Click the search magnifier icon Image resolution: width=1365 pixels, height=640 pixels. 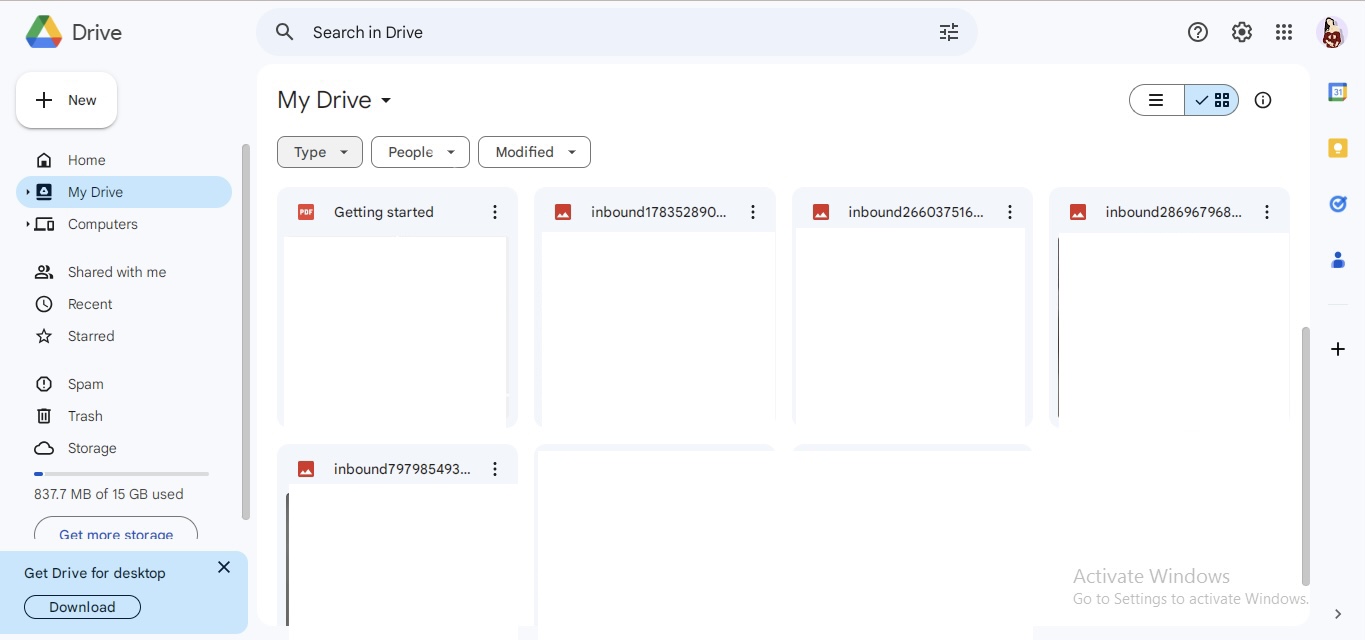[x=285, y=32]
